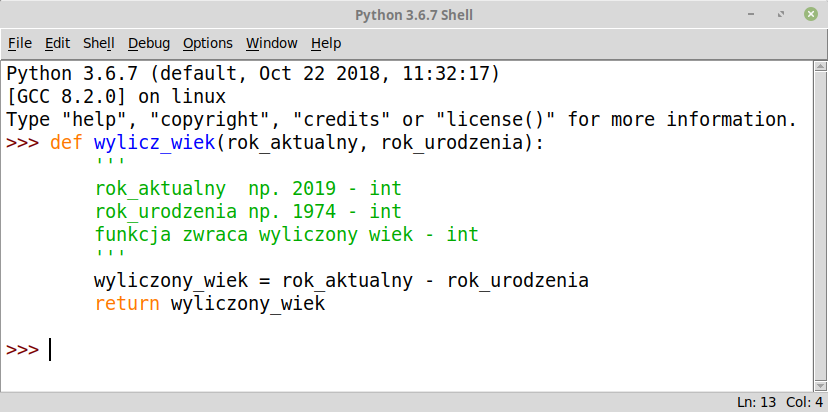Maximize the Python Shell window
828x412 pixels.
click(x=781, y=15)
